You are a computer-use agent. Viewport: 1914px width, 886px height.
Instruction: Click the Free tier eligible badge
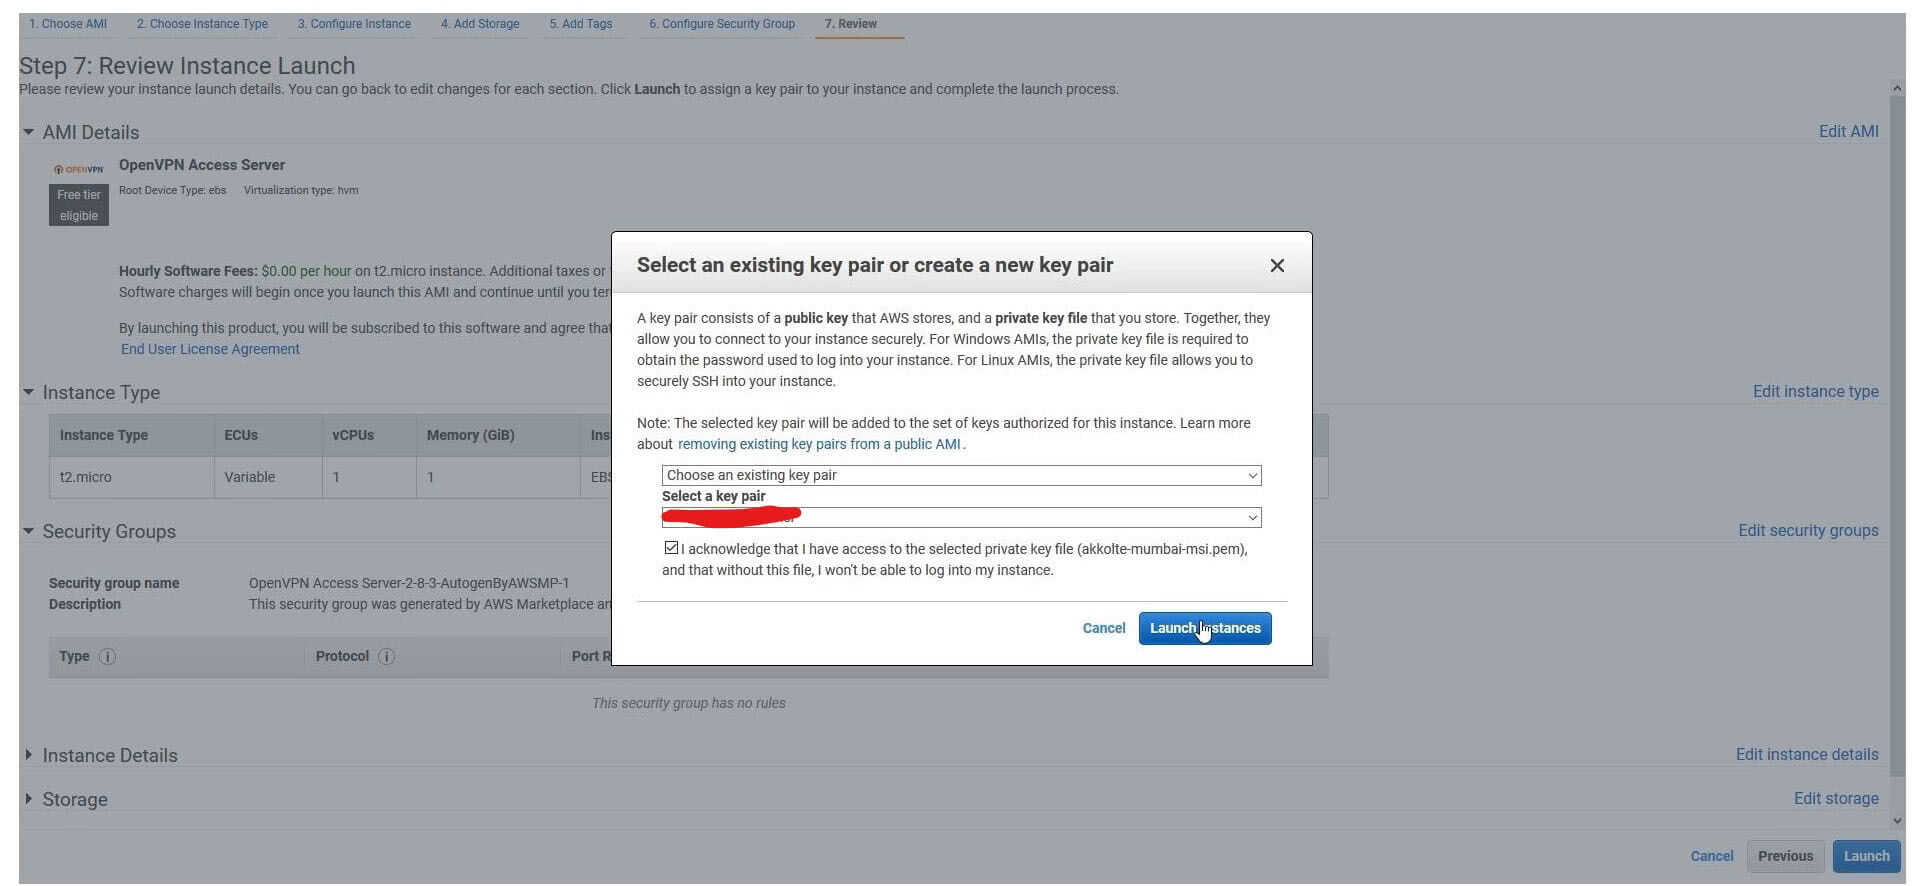click(79, 206)
